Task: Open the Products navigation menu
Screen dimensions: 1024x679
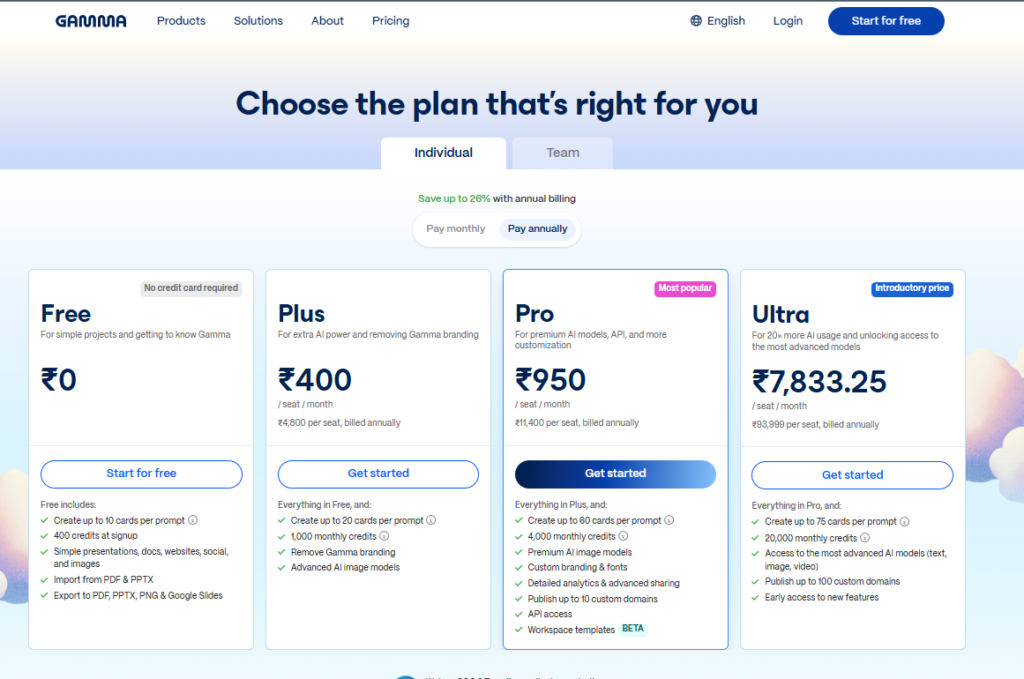Action: point(181,21)
